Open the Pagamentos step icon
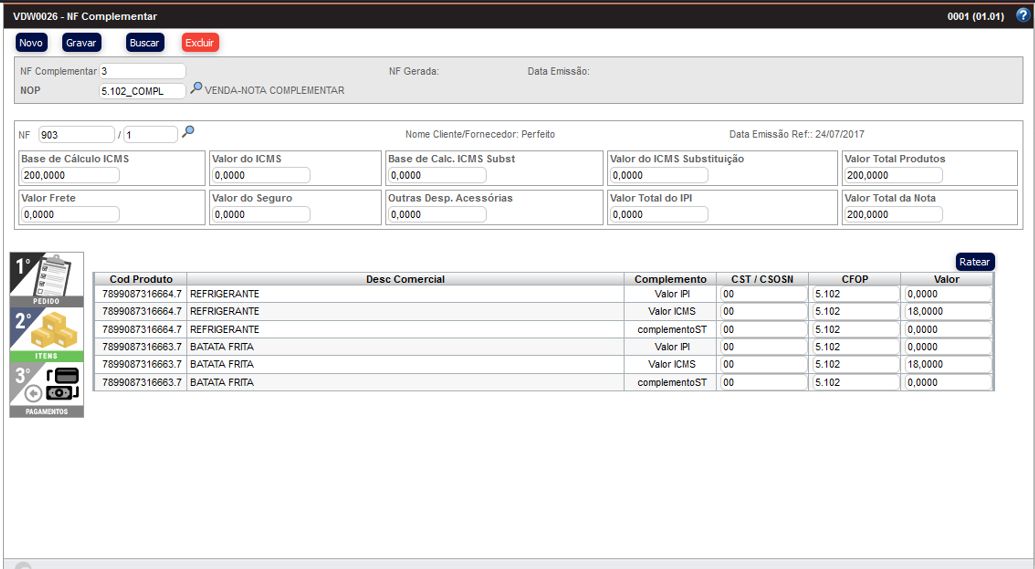This screenshot has height=569, width=1035. point(46,389)
